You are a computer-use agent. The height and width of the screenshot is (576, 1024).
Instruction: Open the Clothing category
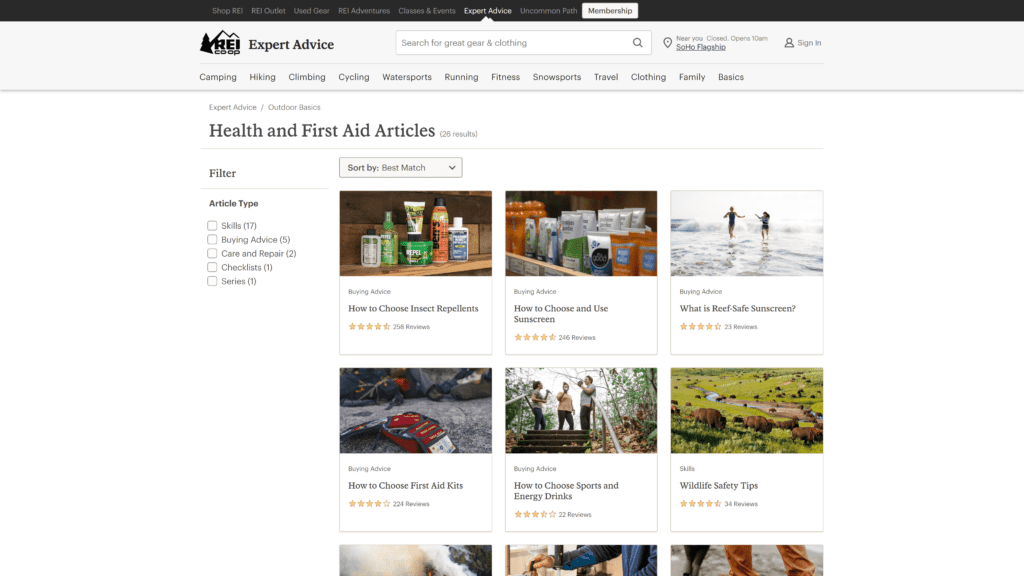[648, 77]
